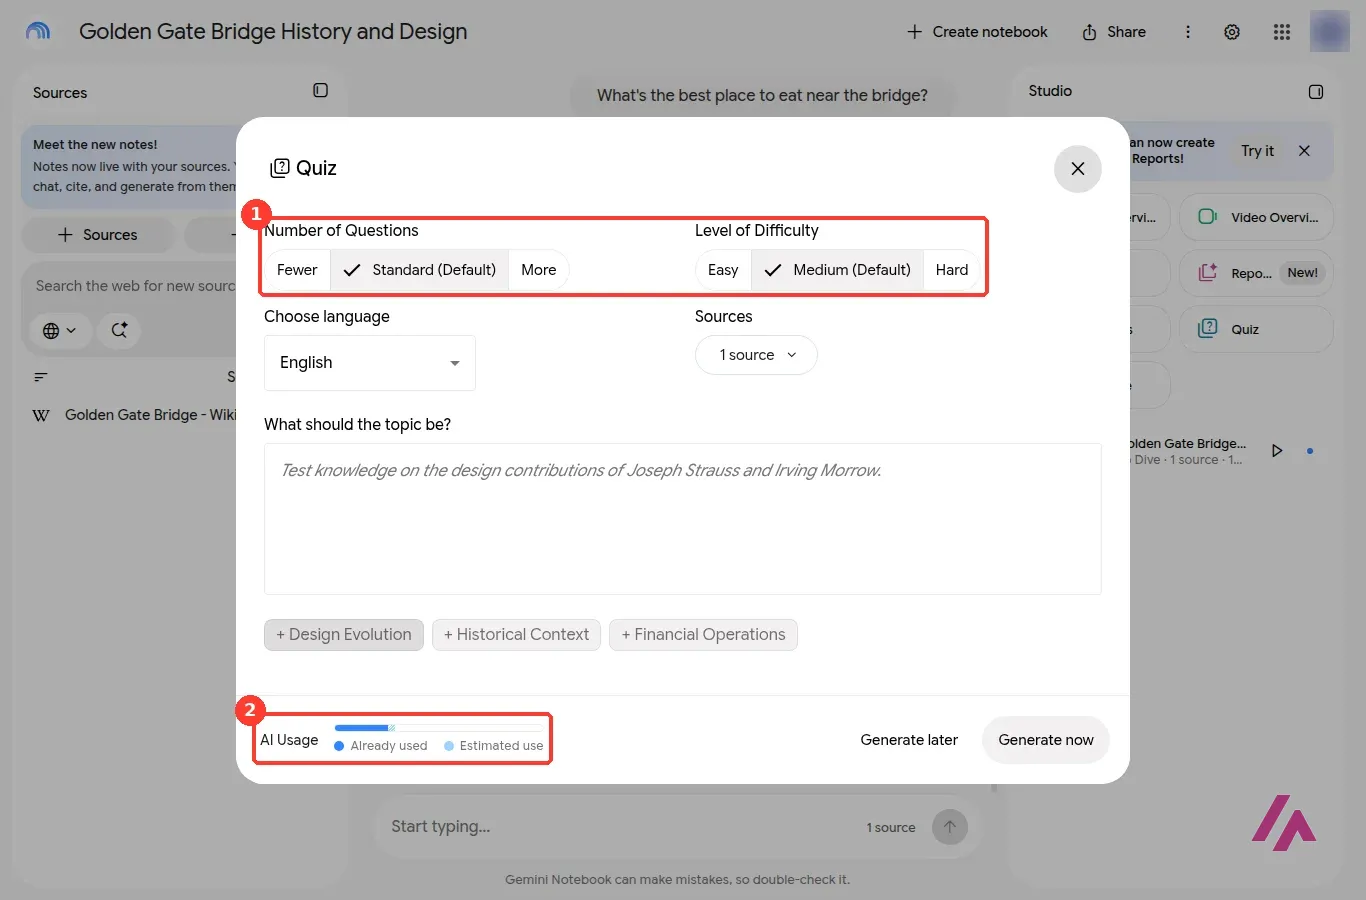Image resolution: width=1366 pixels, height=900 pixels.
Task: Click the Wikipedia W source icon
Action: coord(41,415)
